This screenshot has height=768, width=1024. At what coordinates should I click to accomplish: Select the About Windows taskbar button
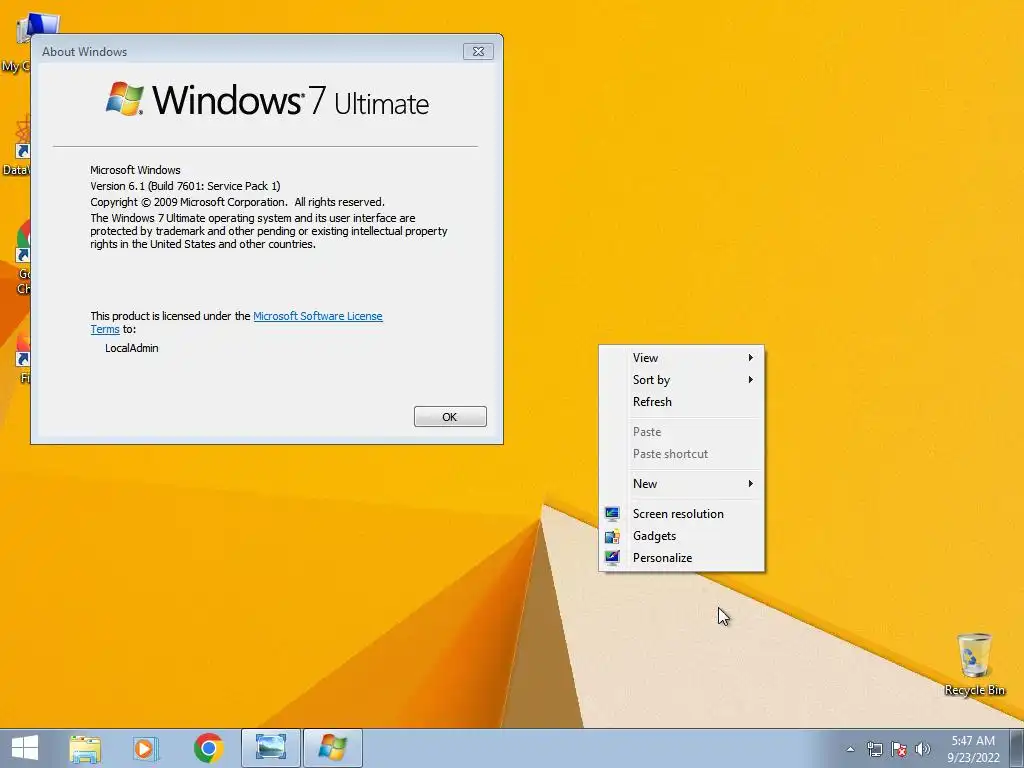click(x=332, y=748)
